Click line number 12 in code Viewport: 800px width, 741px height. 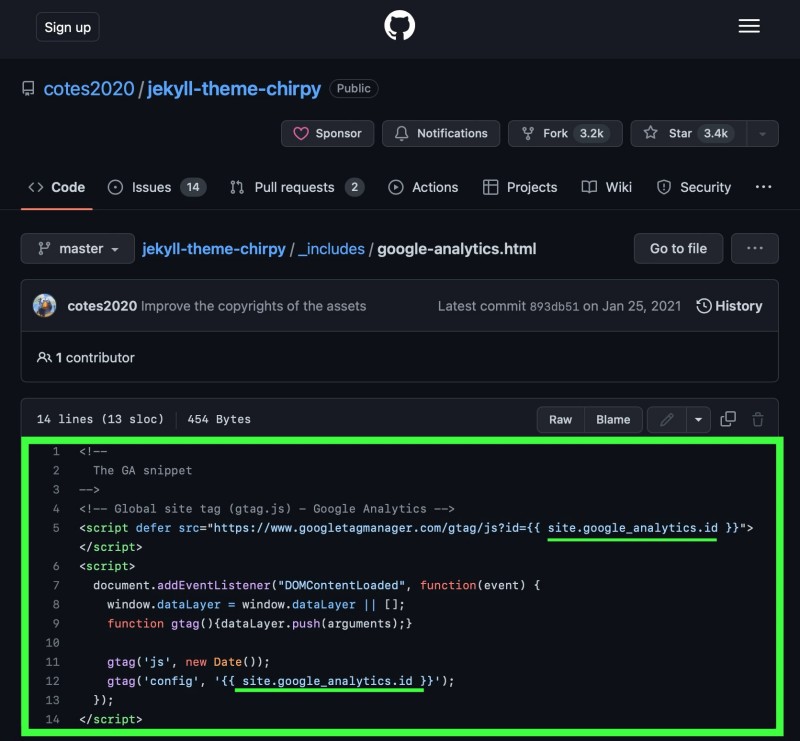(x=53, y=681)
